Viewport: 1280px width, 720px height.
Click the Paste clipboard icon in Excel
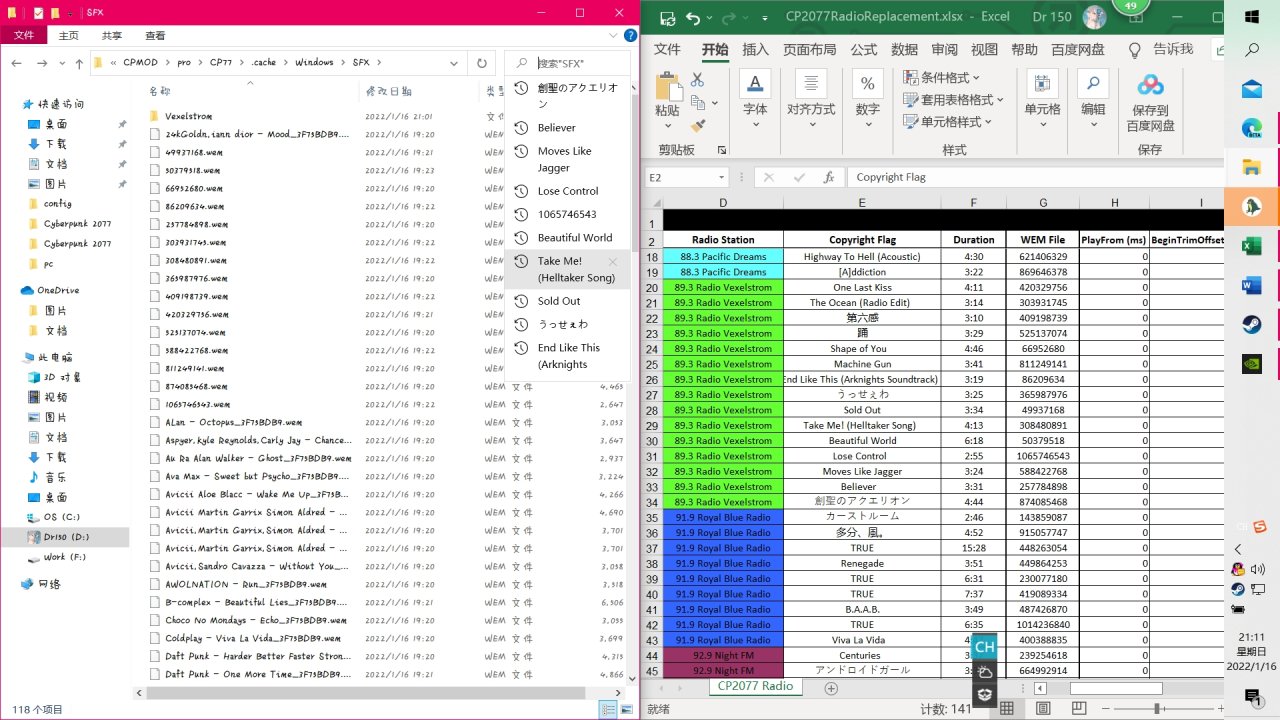click(667, 85)
